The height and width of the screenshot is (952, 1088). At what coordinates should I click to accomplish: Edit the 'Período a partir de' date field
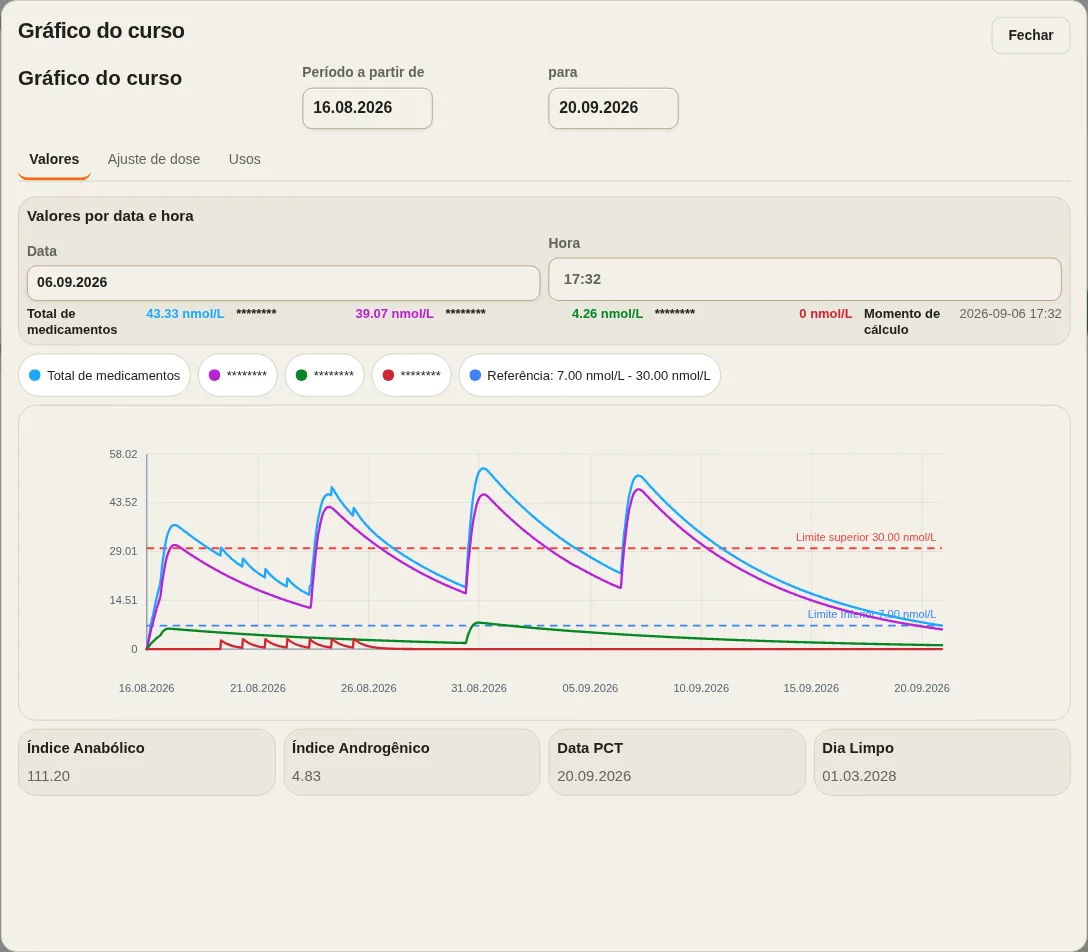(x=367, y=108)
